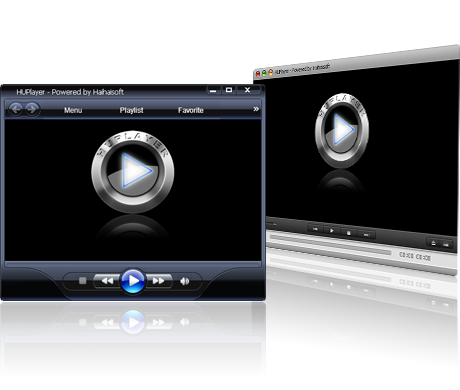Click the stop button in the gray player
The image size is (460, 390).
[349, 233]
